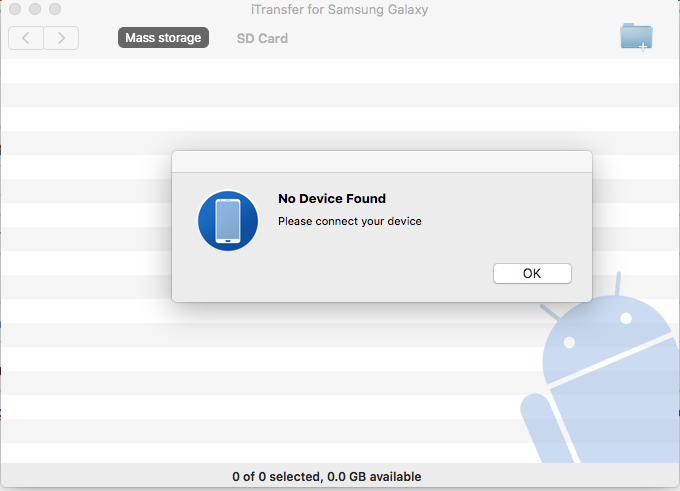Switch to the SD Card tab
The image size is (680, 491).
(262, 38)
